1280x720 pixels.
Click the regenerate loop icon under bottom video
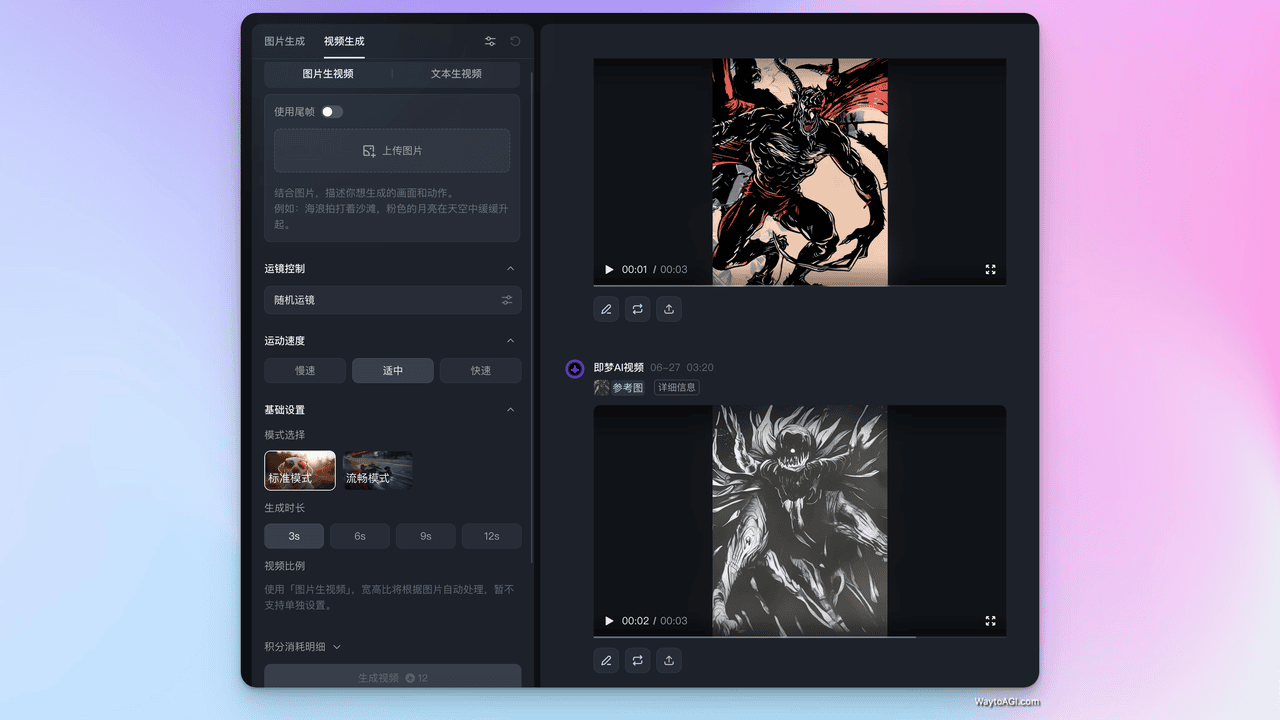tap(638, 660)
